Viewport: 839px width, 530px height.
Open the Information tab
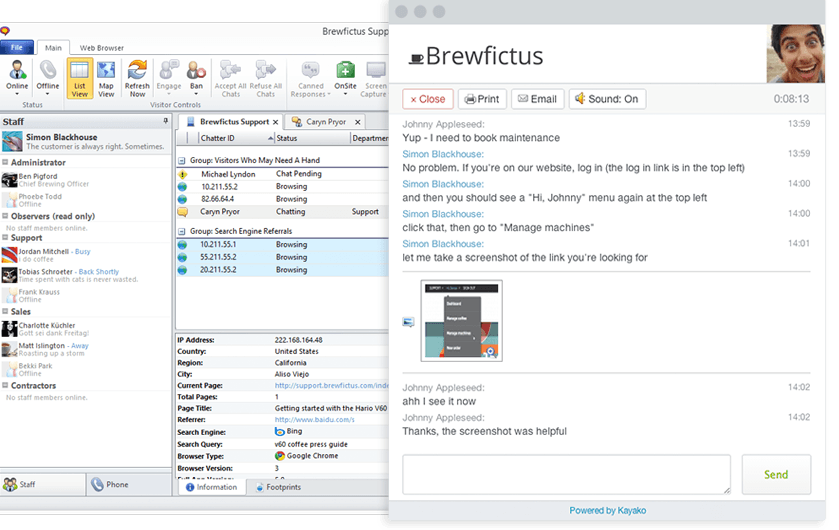(212, 487)
